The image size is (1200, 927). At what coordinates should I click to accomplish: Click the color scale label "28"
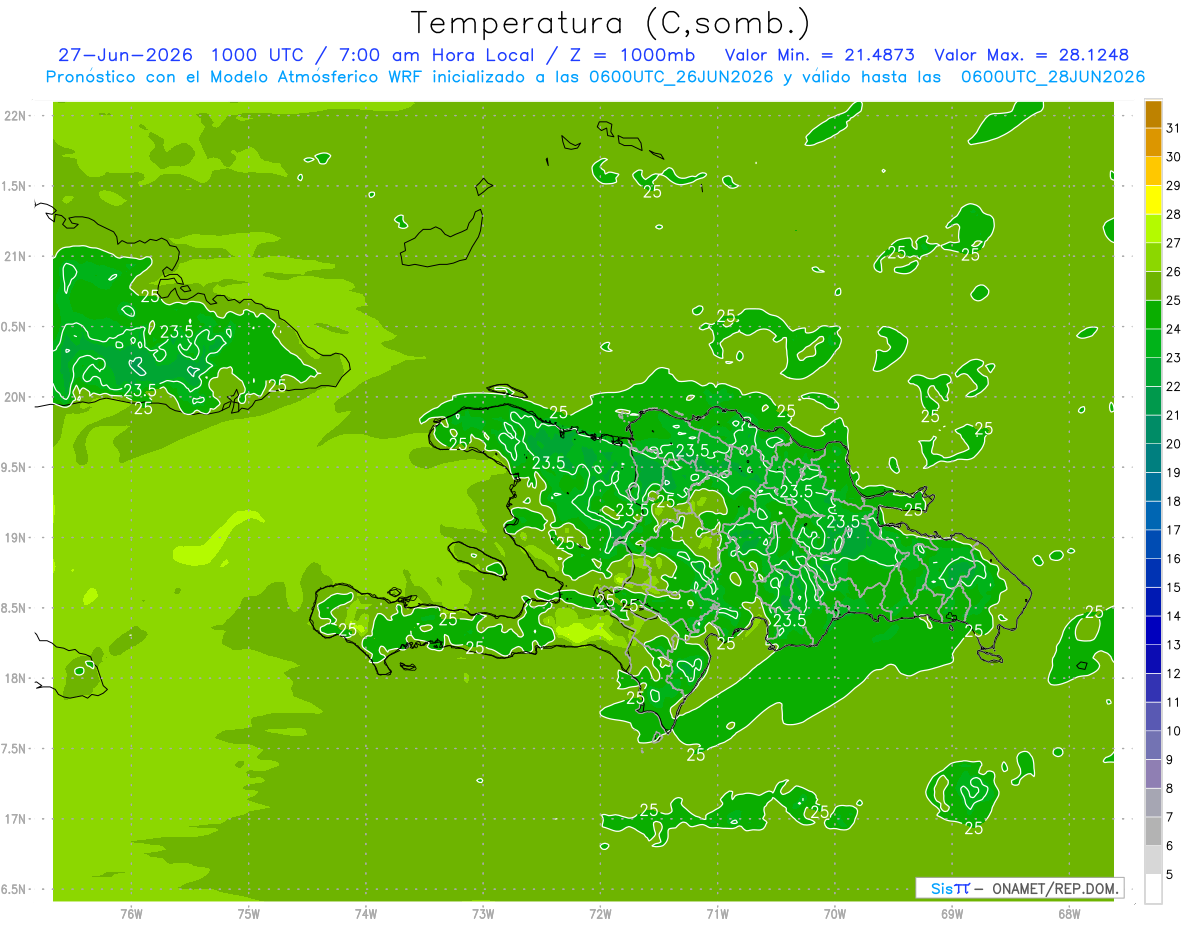click(x=1174, y=214)
